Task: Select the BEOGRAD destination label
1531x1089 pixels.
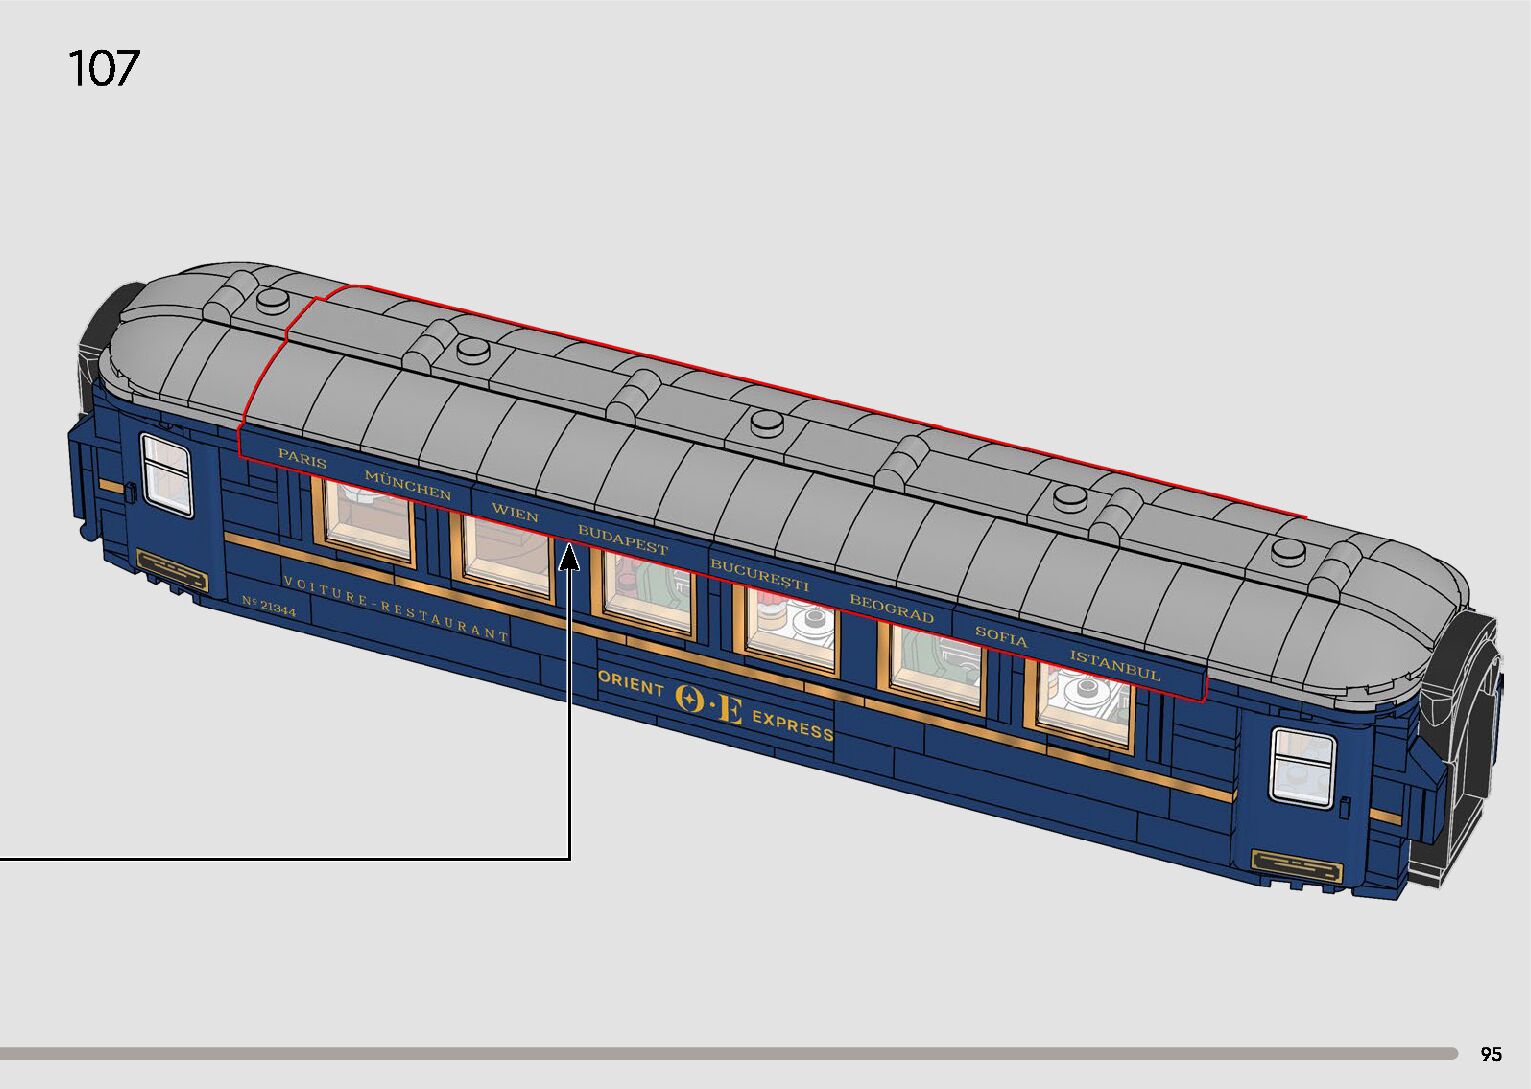Action: coord(891,608)
